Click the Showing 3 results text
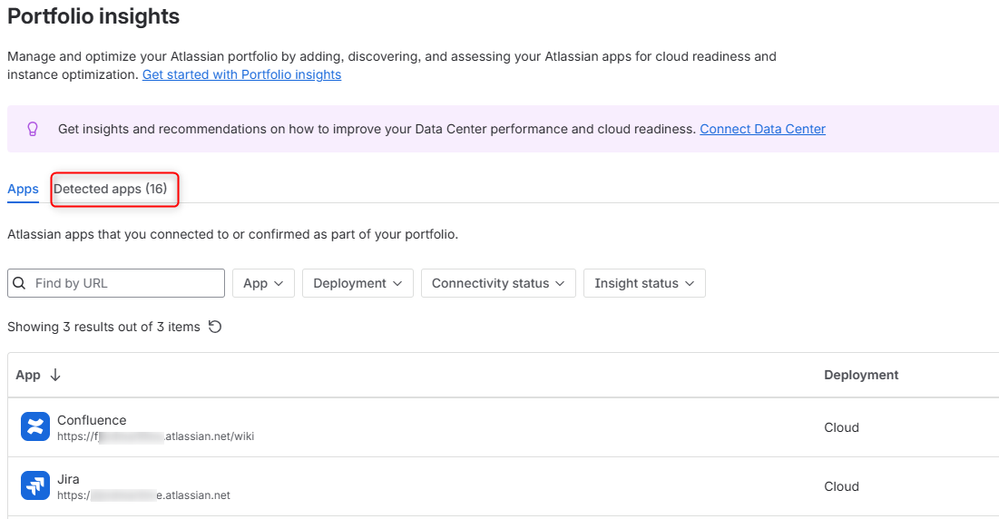Viewport: 999px width, 519px height. point(104,327)
